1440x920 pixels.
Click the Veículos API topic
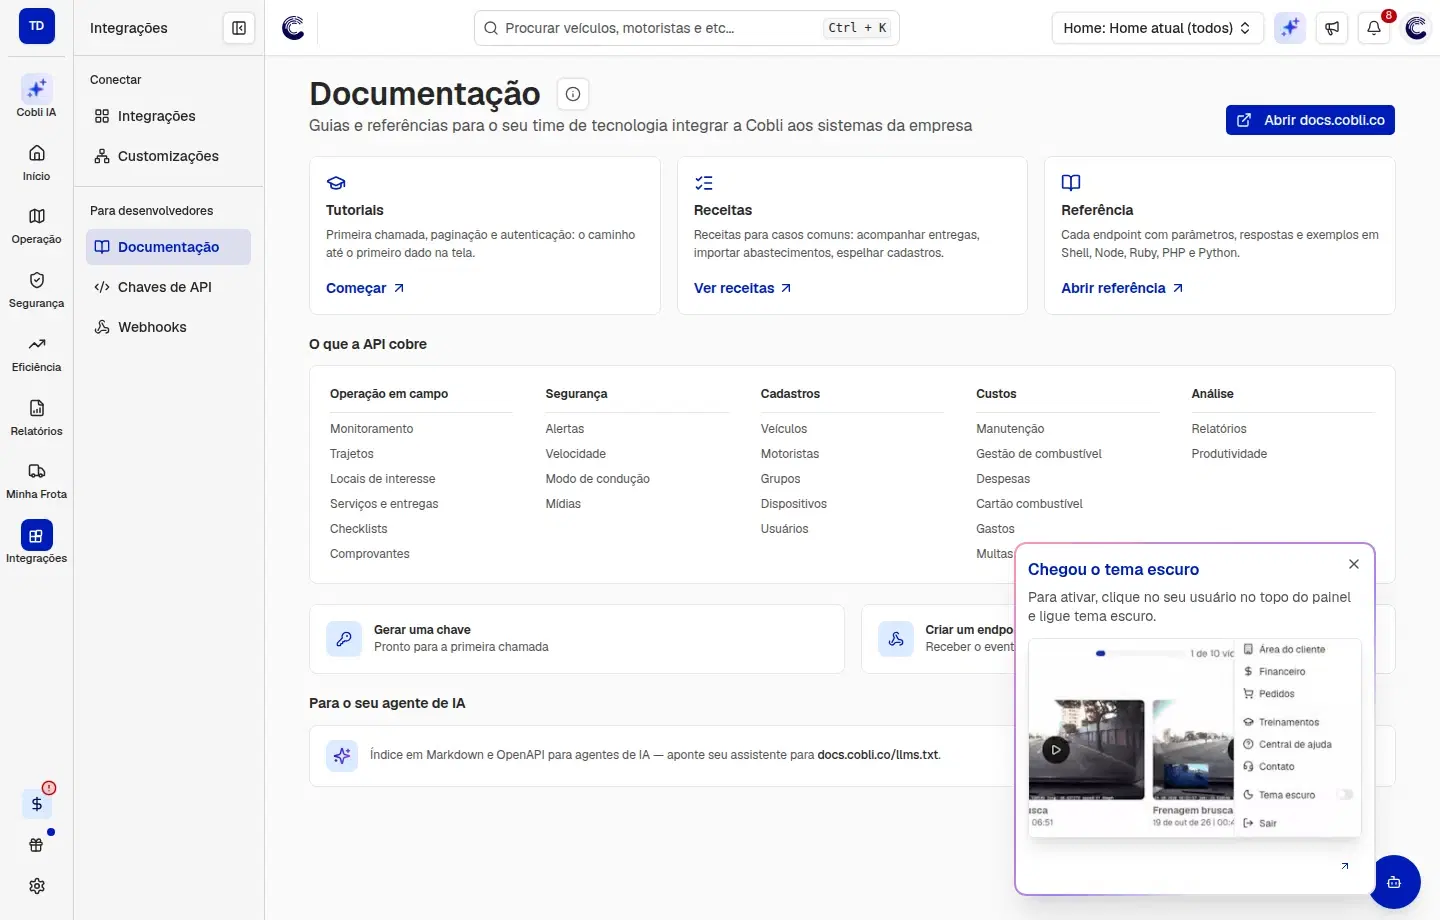point(784,429)
